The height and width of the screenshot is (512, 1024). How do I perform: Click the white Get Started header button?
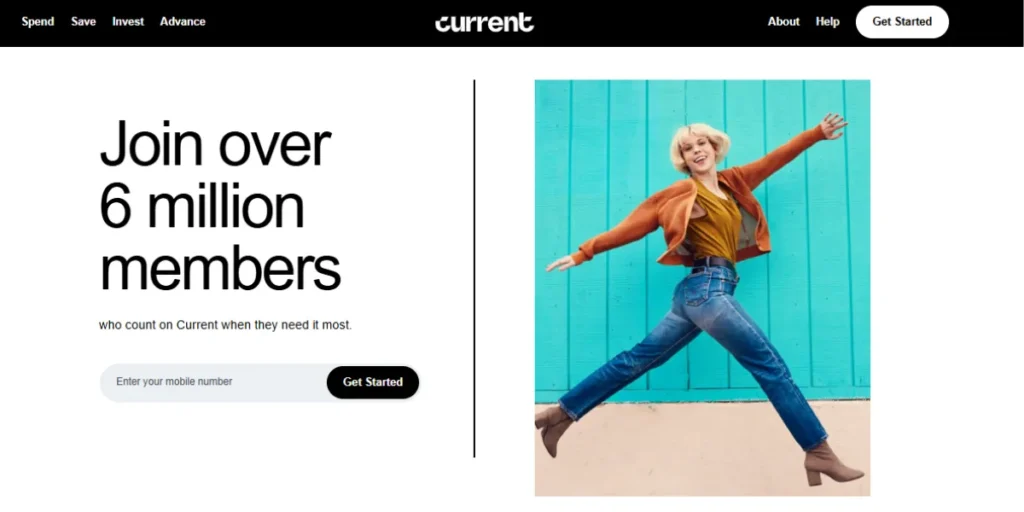[902, 22]
